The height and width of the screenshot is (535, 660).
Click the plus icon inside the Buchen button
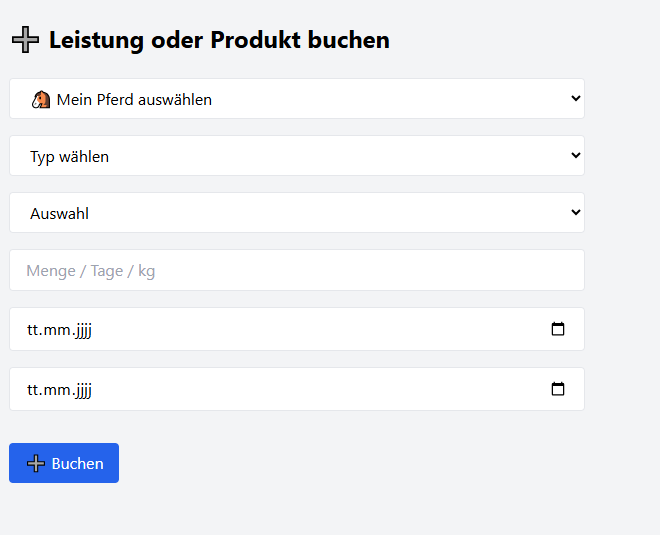pos(36,463)
